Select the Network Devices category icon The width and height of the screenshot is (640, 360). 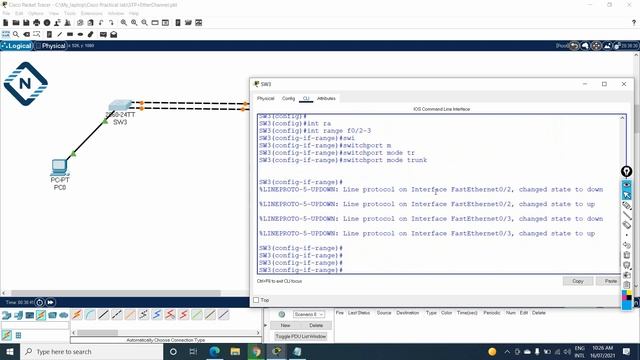7,315
